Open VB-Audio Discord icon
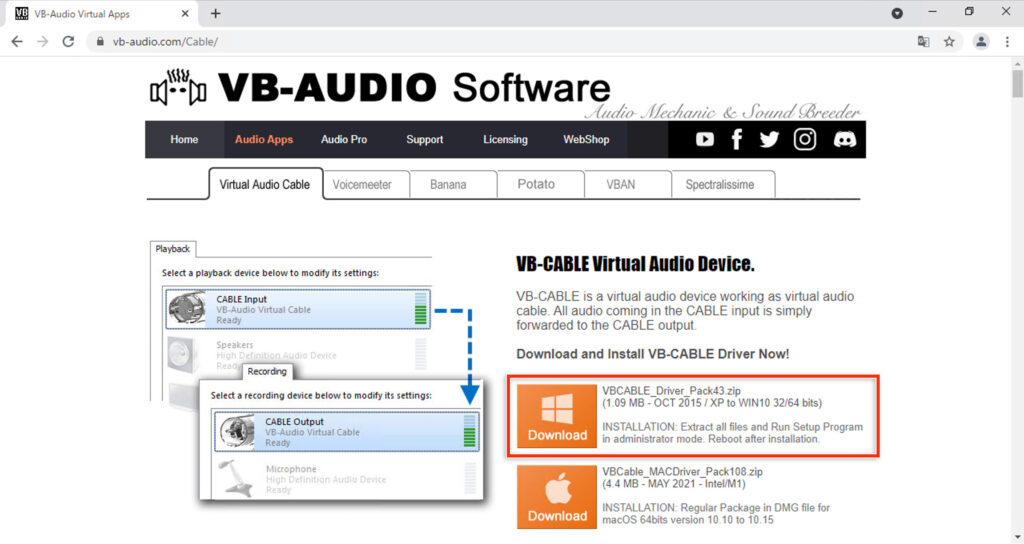Image resolution: width=1024 pixels, height=544 pixels. pos(844,139)
